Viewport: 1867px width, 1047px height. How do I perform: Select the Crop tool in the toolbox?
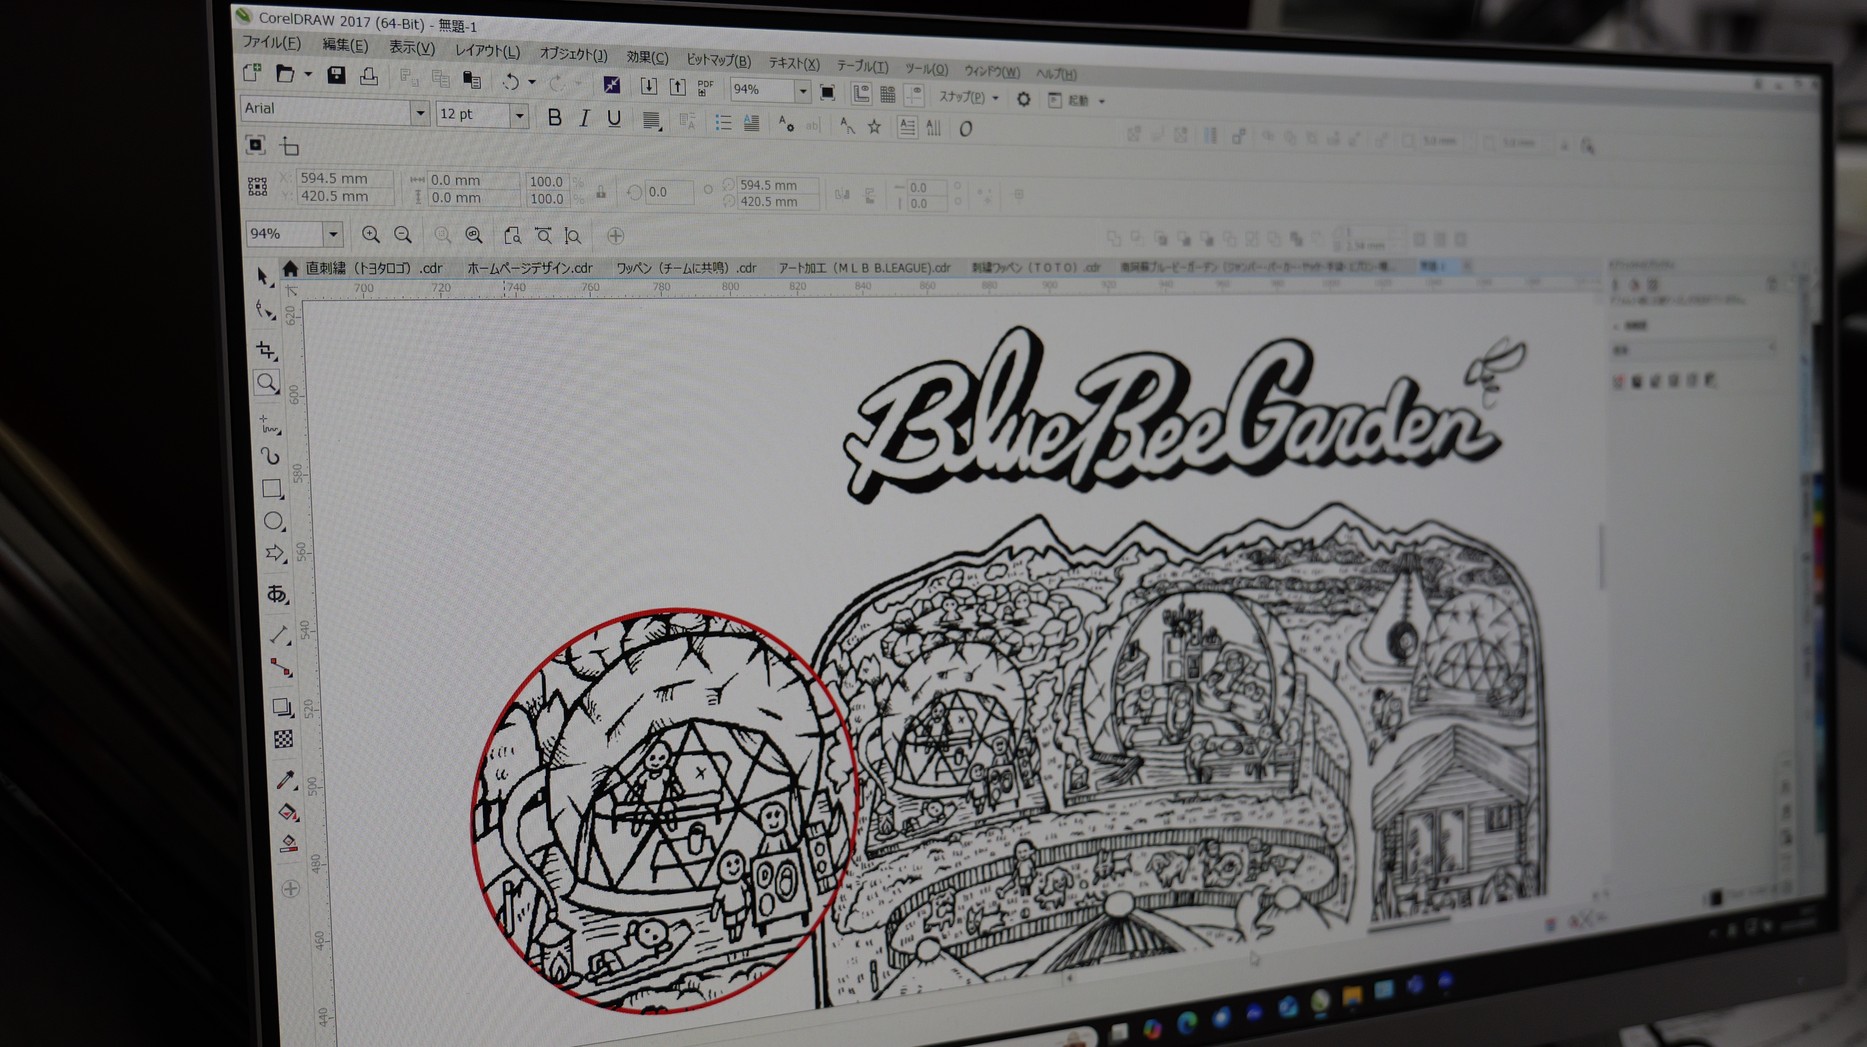266,350
